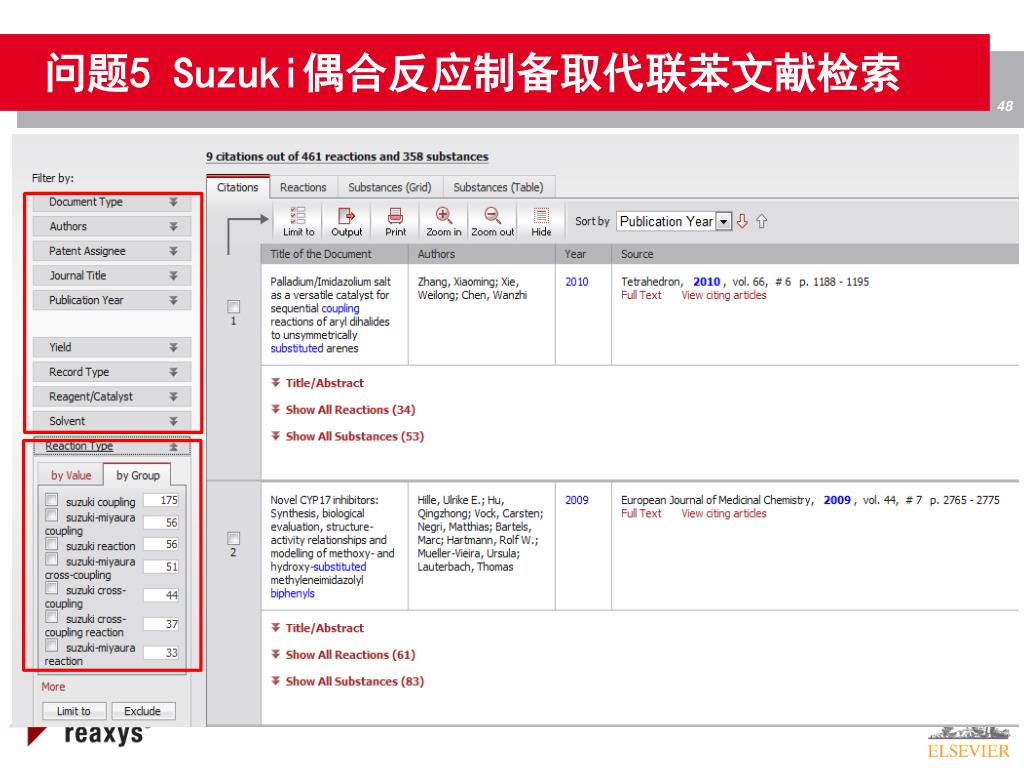This screenshot has width=1024, height=768.
Task: Expand the Reagent/Catalyst filter
Action: tap(112, 397)
